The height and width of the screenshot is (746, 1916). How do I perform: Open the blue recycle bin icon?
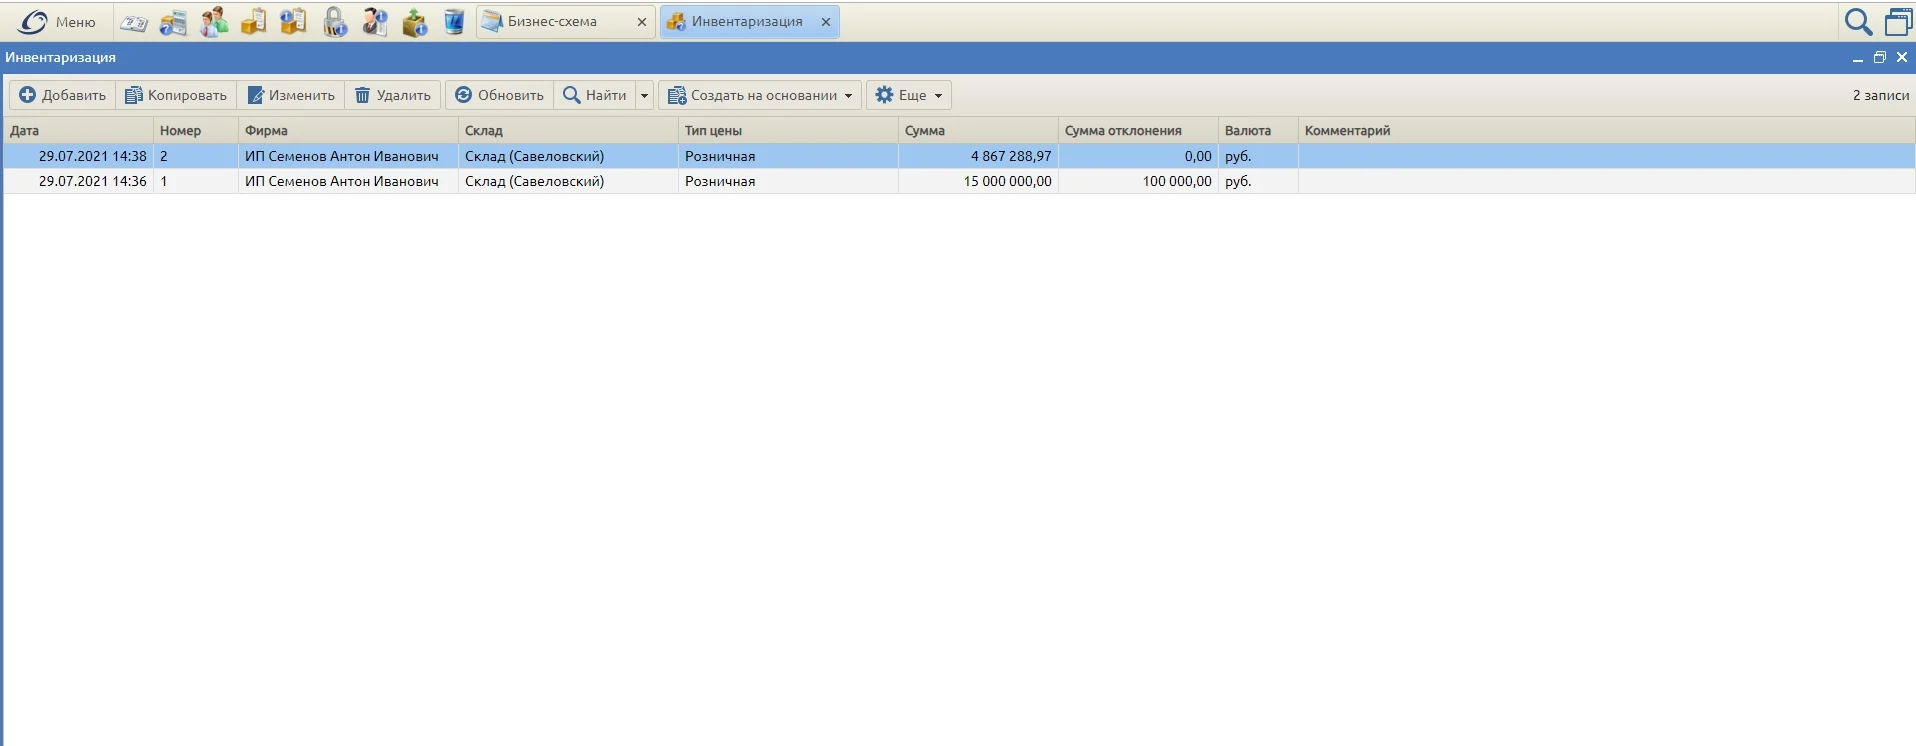click(x=454, y=21)
